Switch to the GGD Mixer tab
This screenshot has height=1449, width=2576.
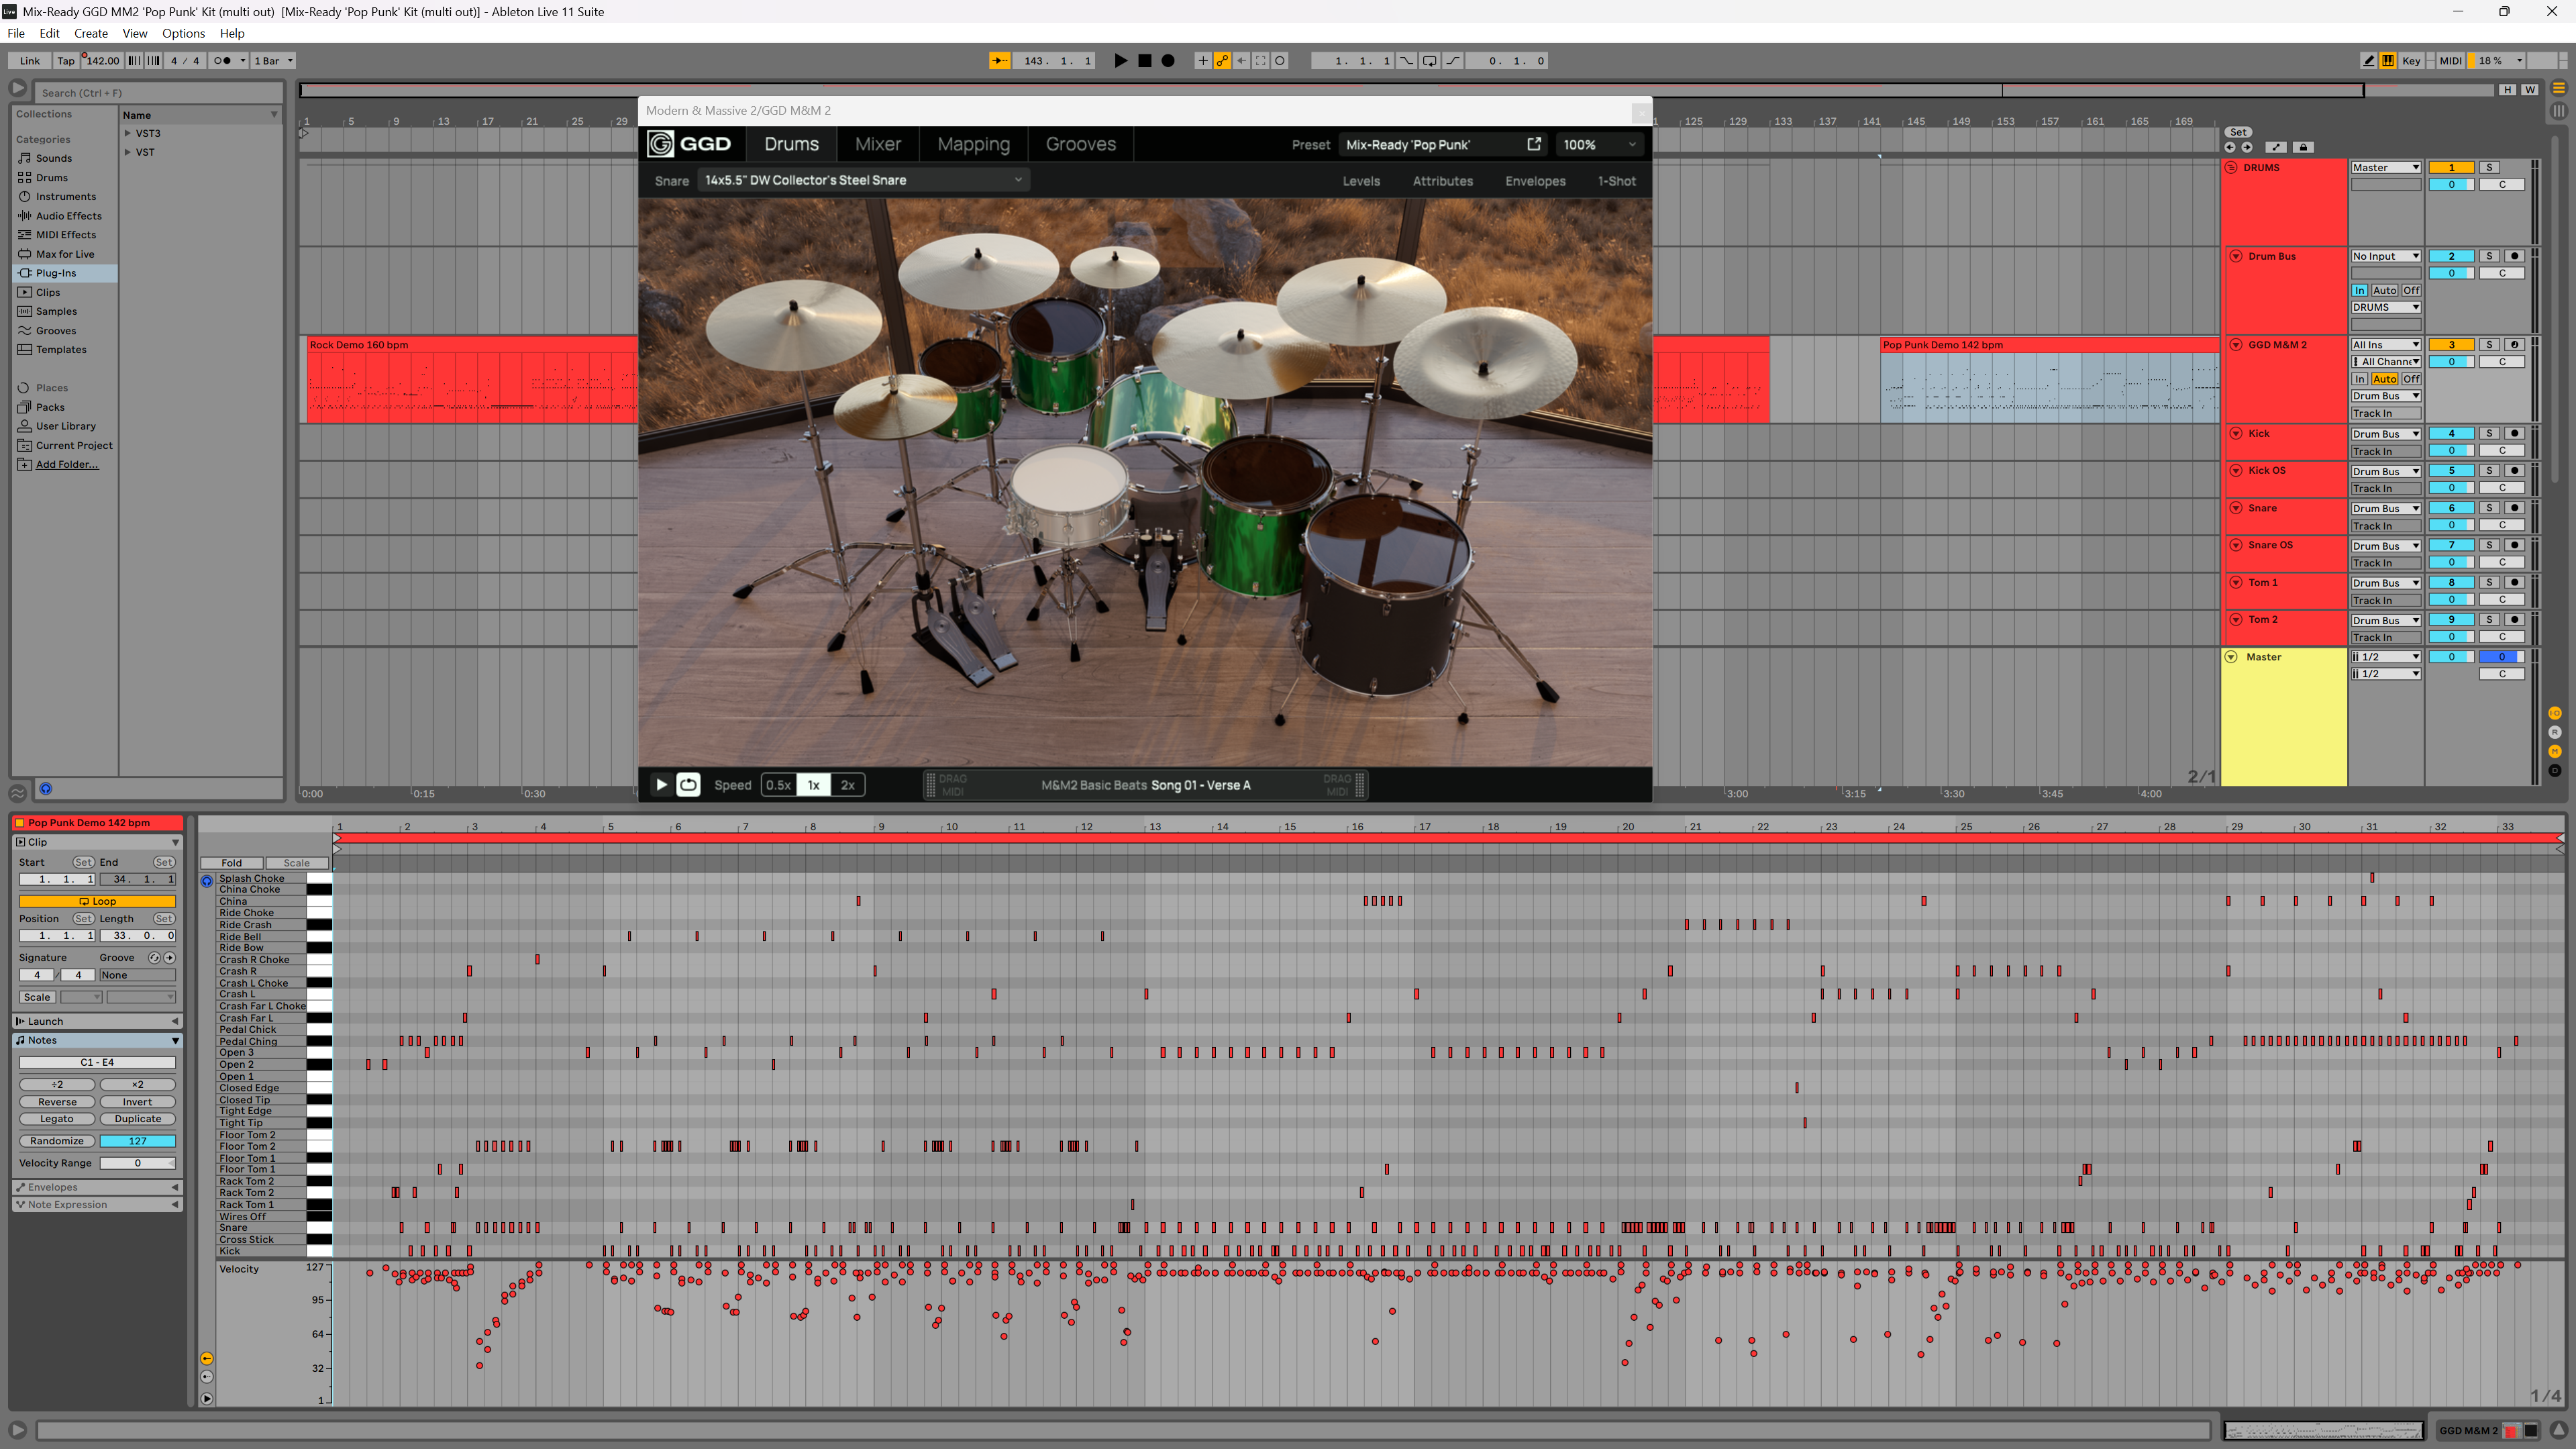[x=878, y=144]
